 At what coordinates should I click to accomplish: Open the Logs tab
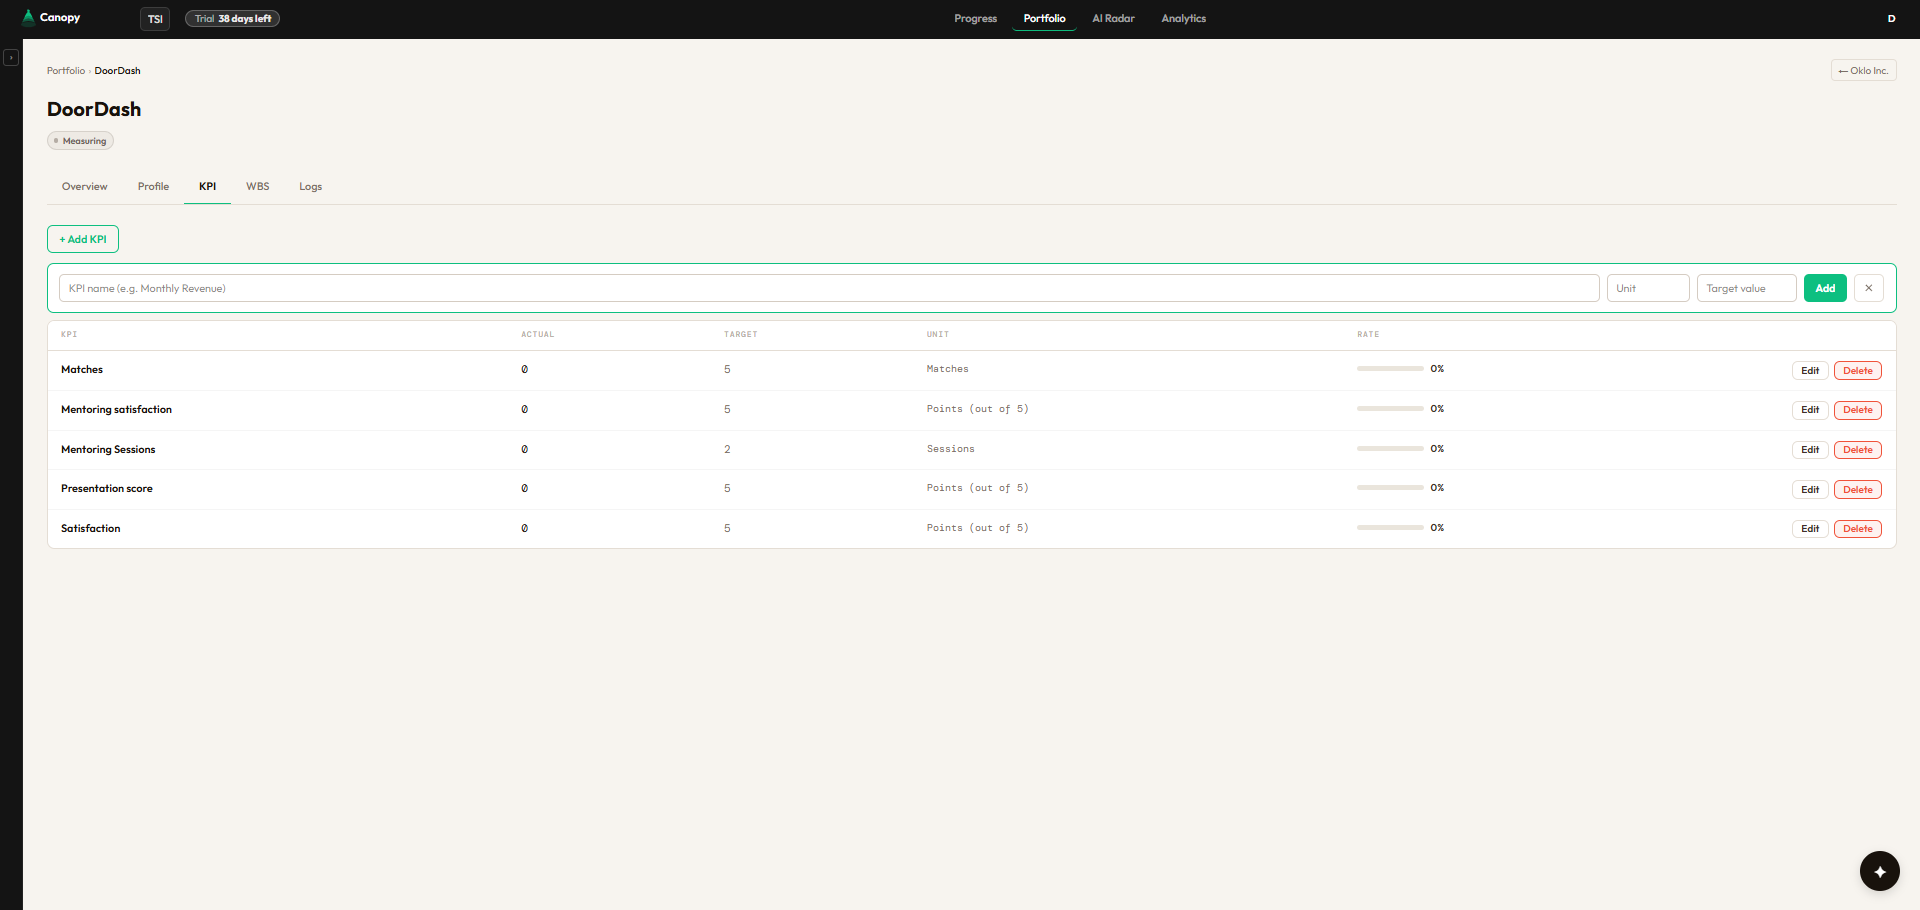(310, 187)
